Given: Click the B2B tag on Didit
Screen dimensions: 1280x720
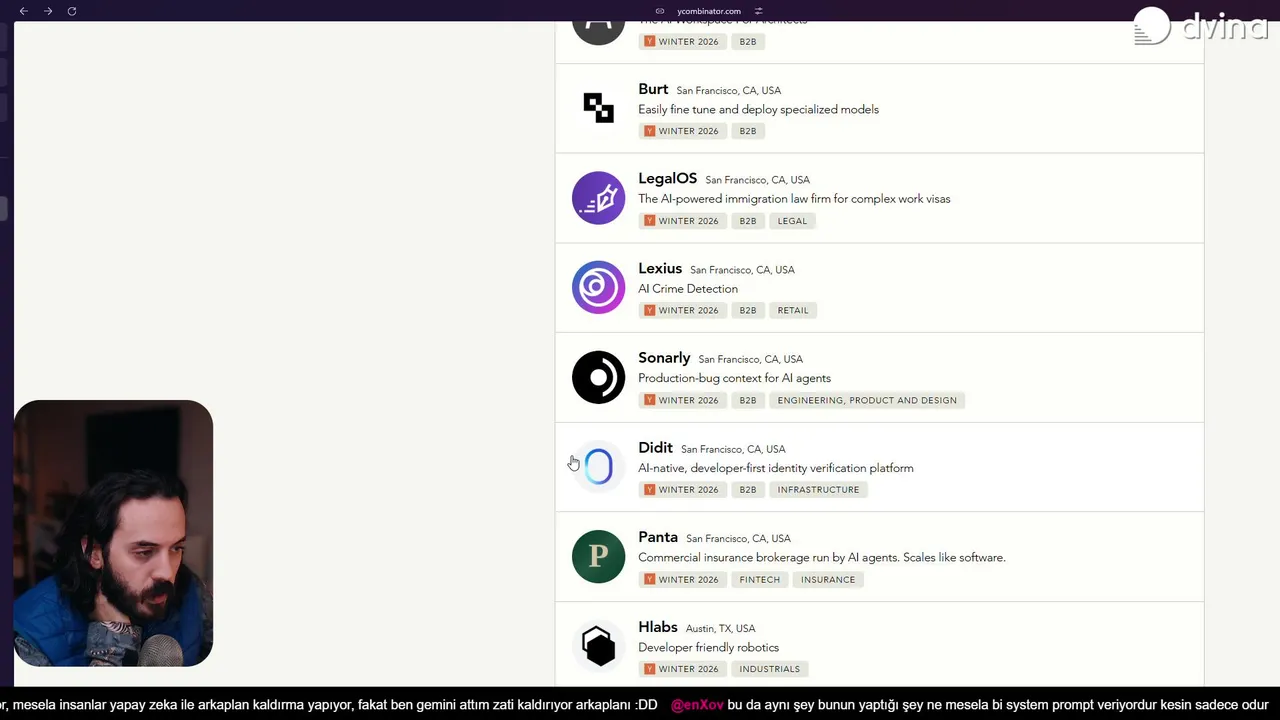Looking at the screenshot, I should (x=748, y=489).
